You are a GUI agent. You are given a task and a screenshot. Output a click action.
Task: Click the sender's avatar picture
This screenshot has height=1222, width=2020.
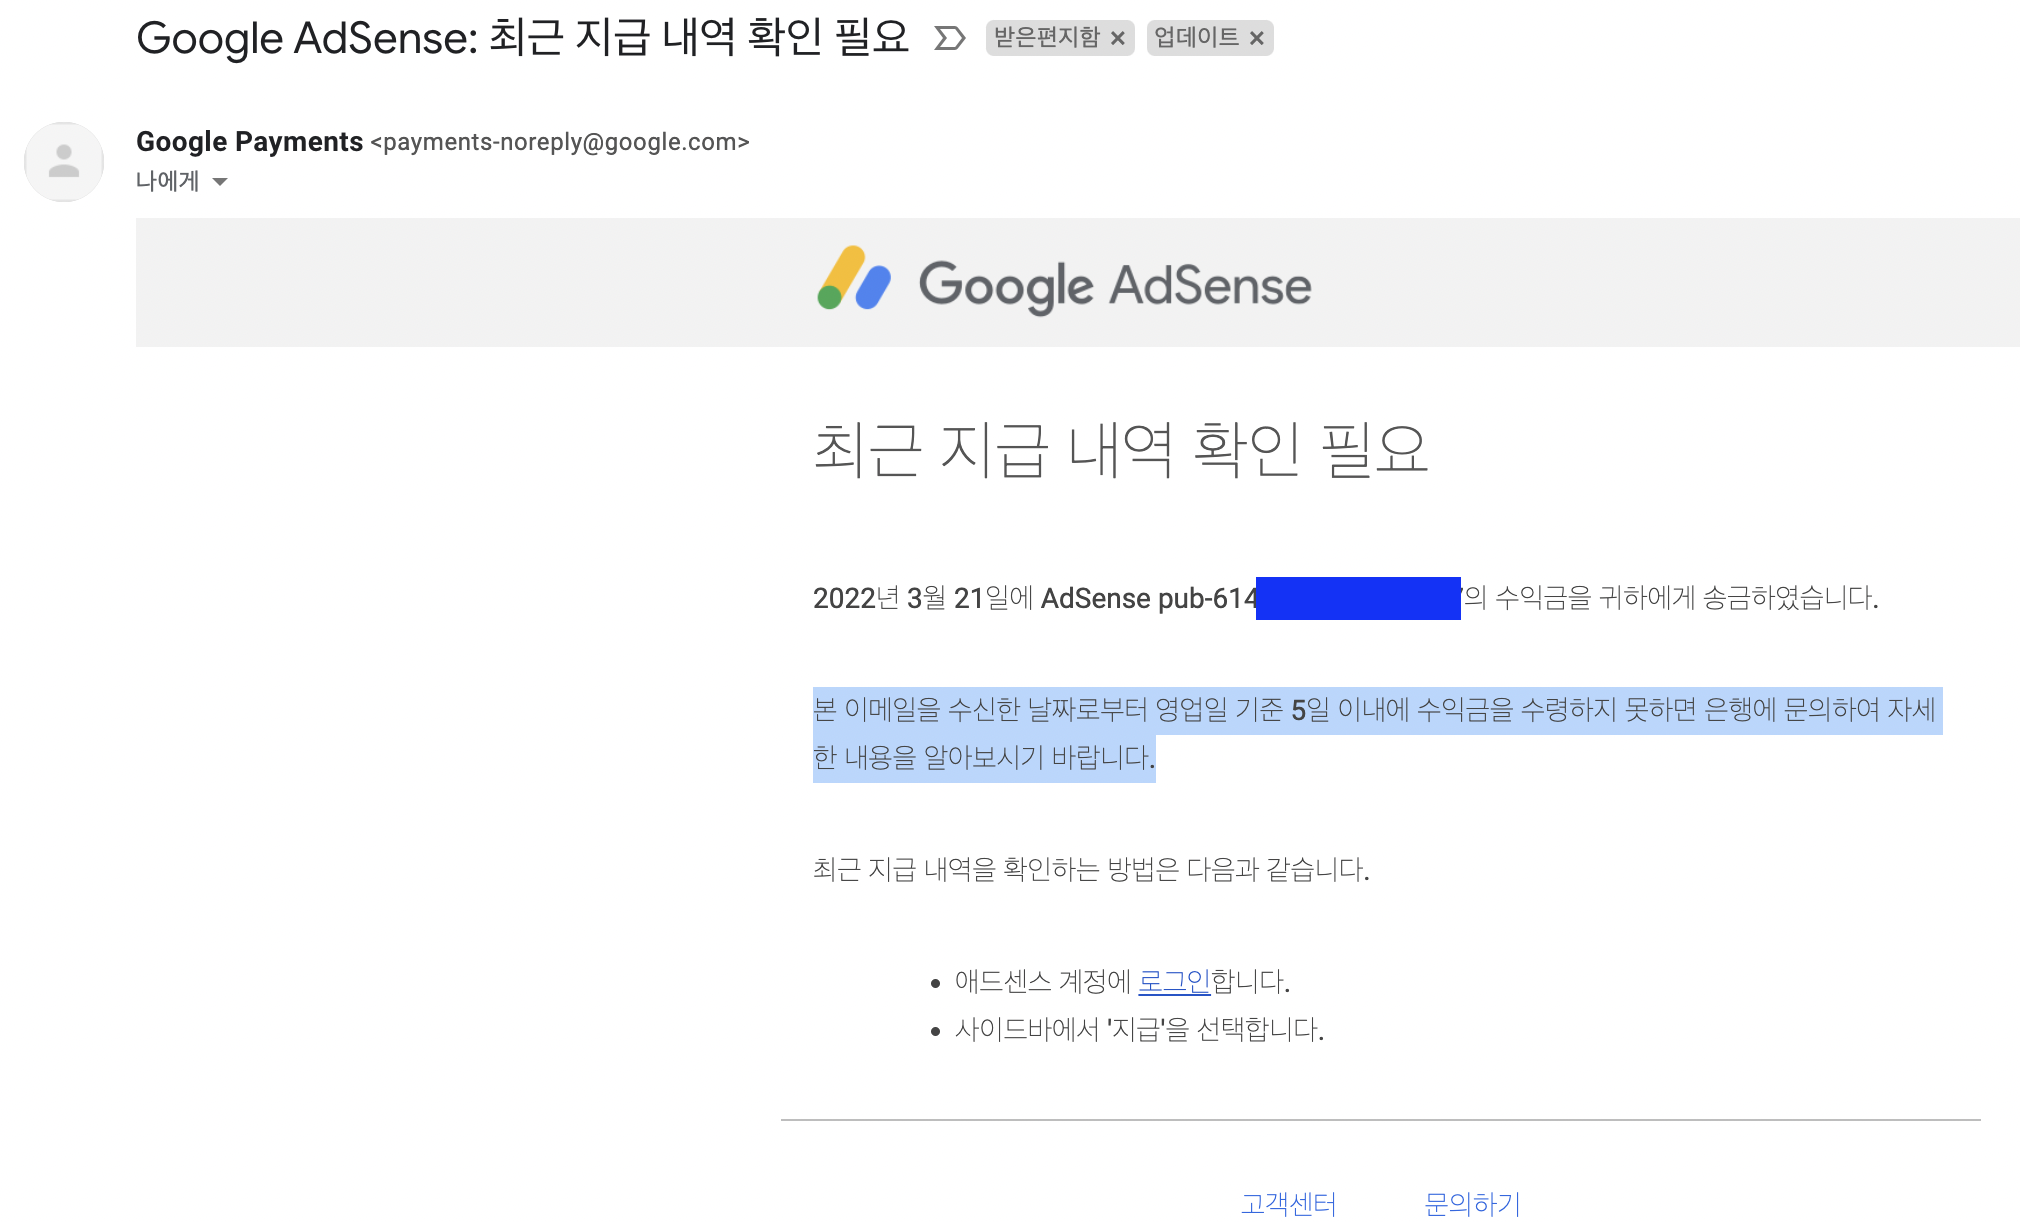point(64,162)
